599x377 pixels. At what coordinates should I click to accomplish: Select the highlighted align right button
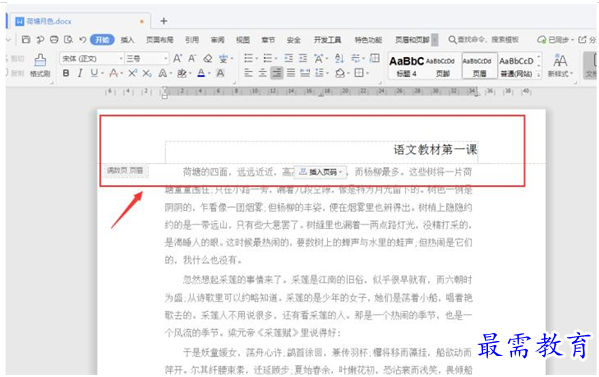click(277, 73)
